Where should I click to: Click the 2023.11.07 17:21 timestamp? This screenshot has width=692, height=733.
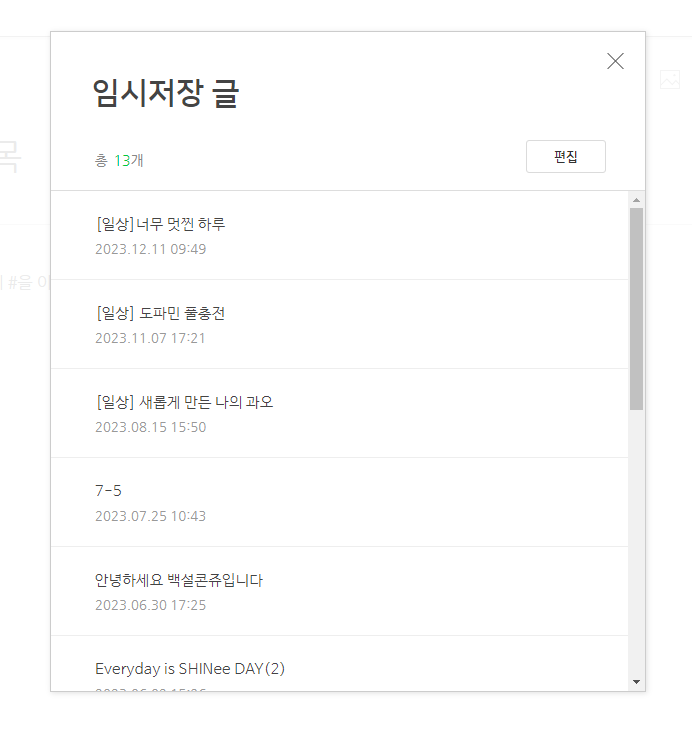(150, 338)
